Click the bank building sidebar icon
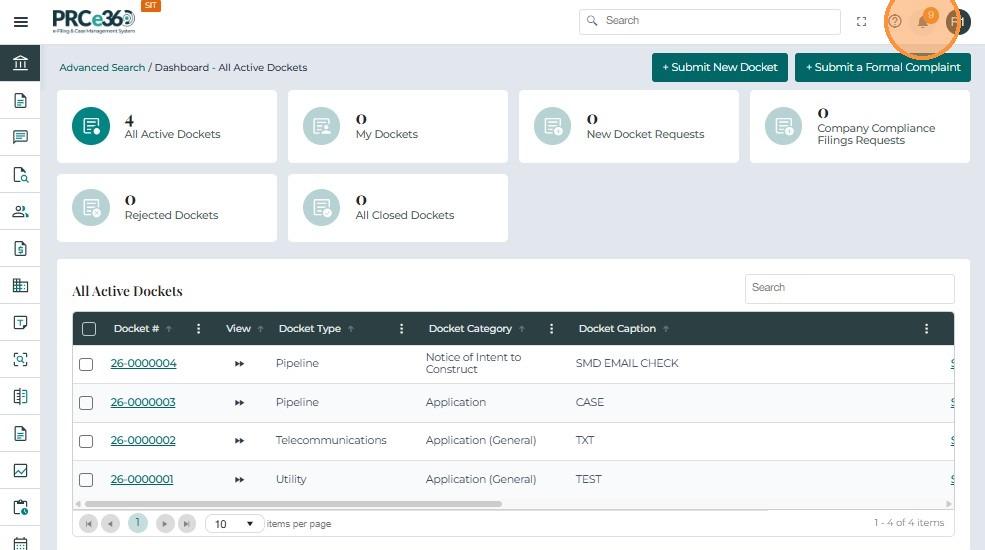 (20, 64)
